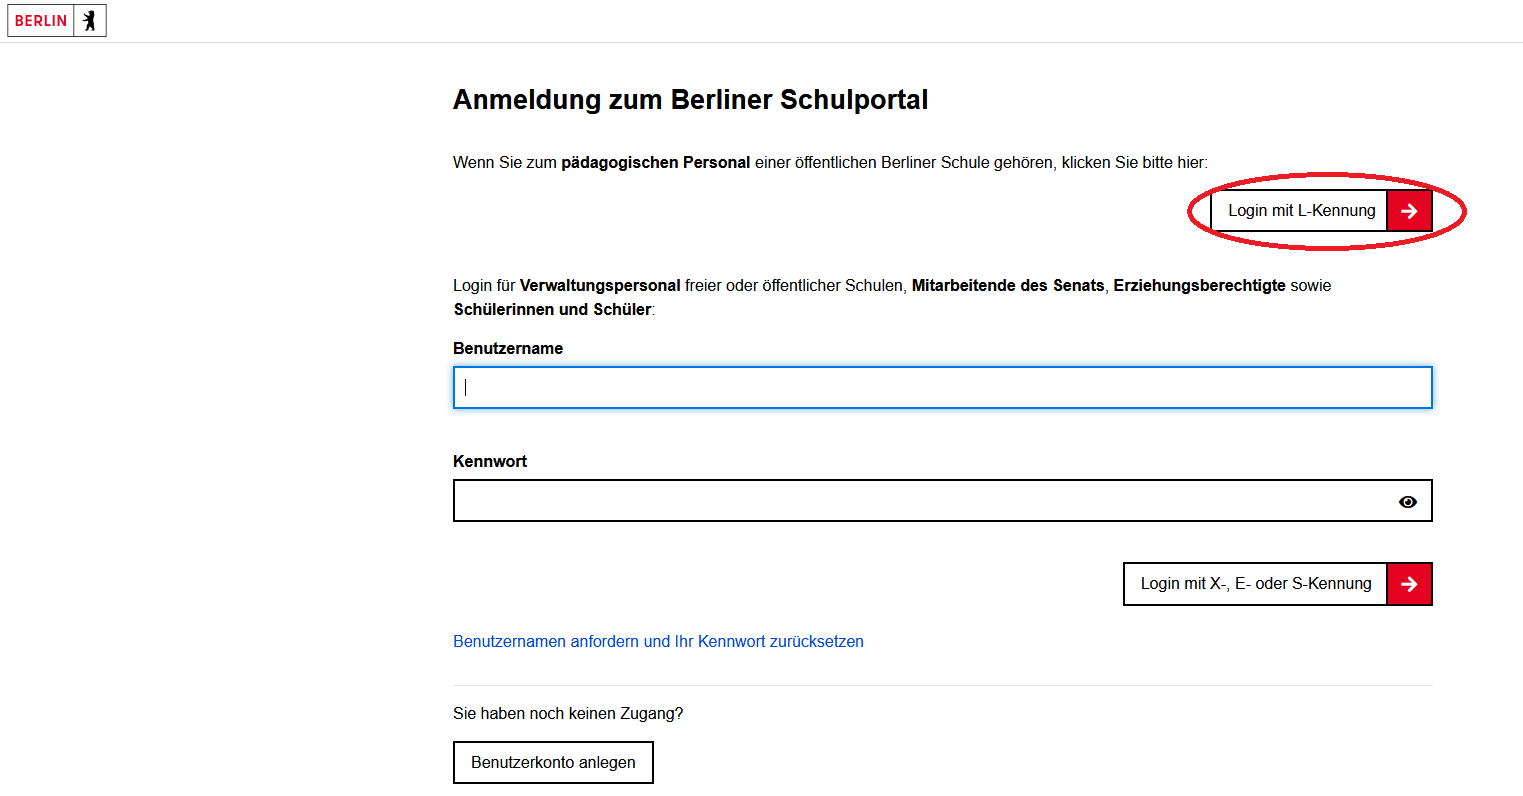
Task: Click the bold text Mitarbeitende des Senats
Action: [1008, 286]
